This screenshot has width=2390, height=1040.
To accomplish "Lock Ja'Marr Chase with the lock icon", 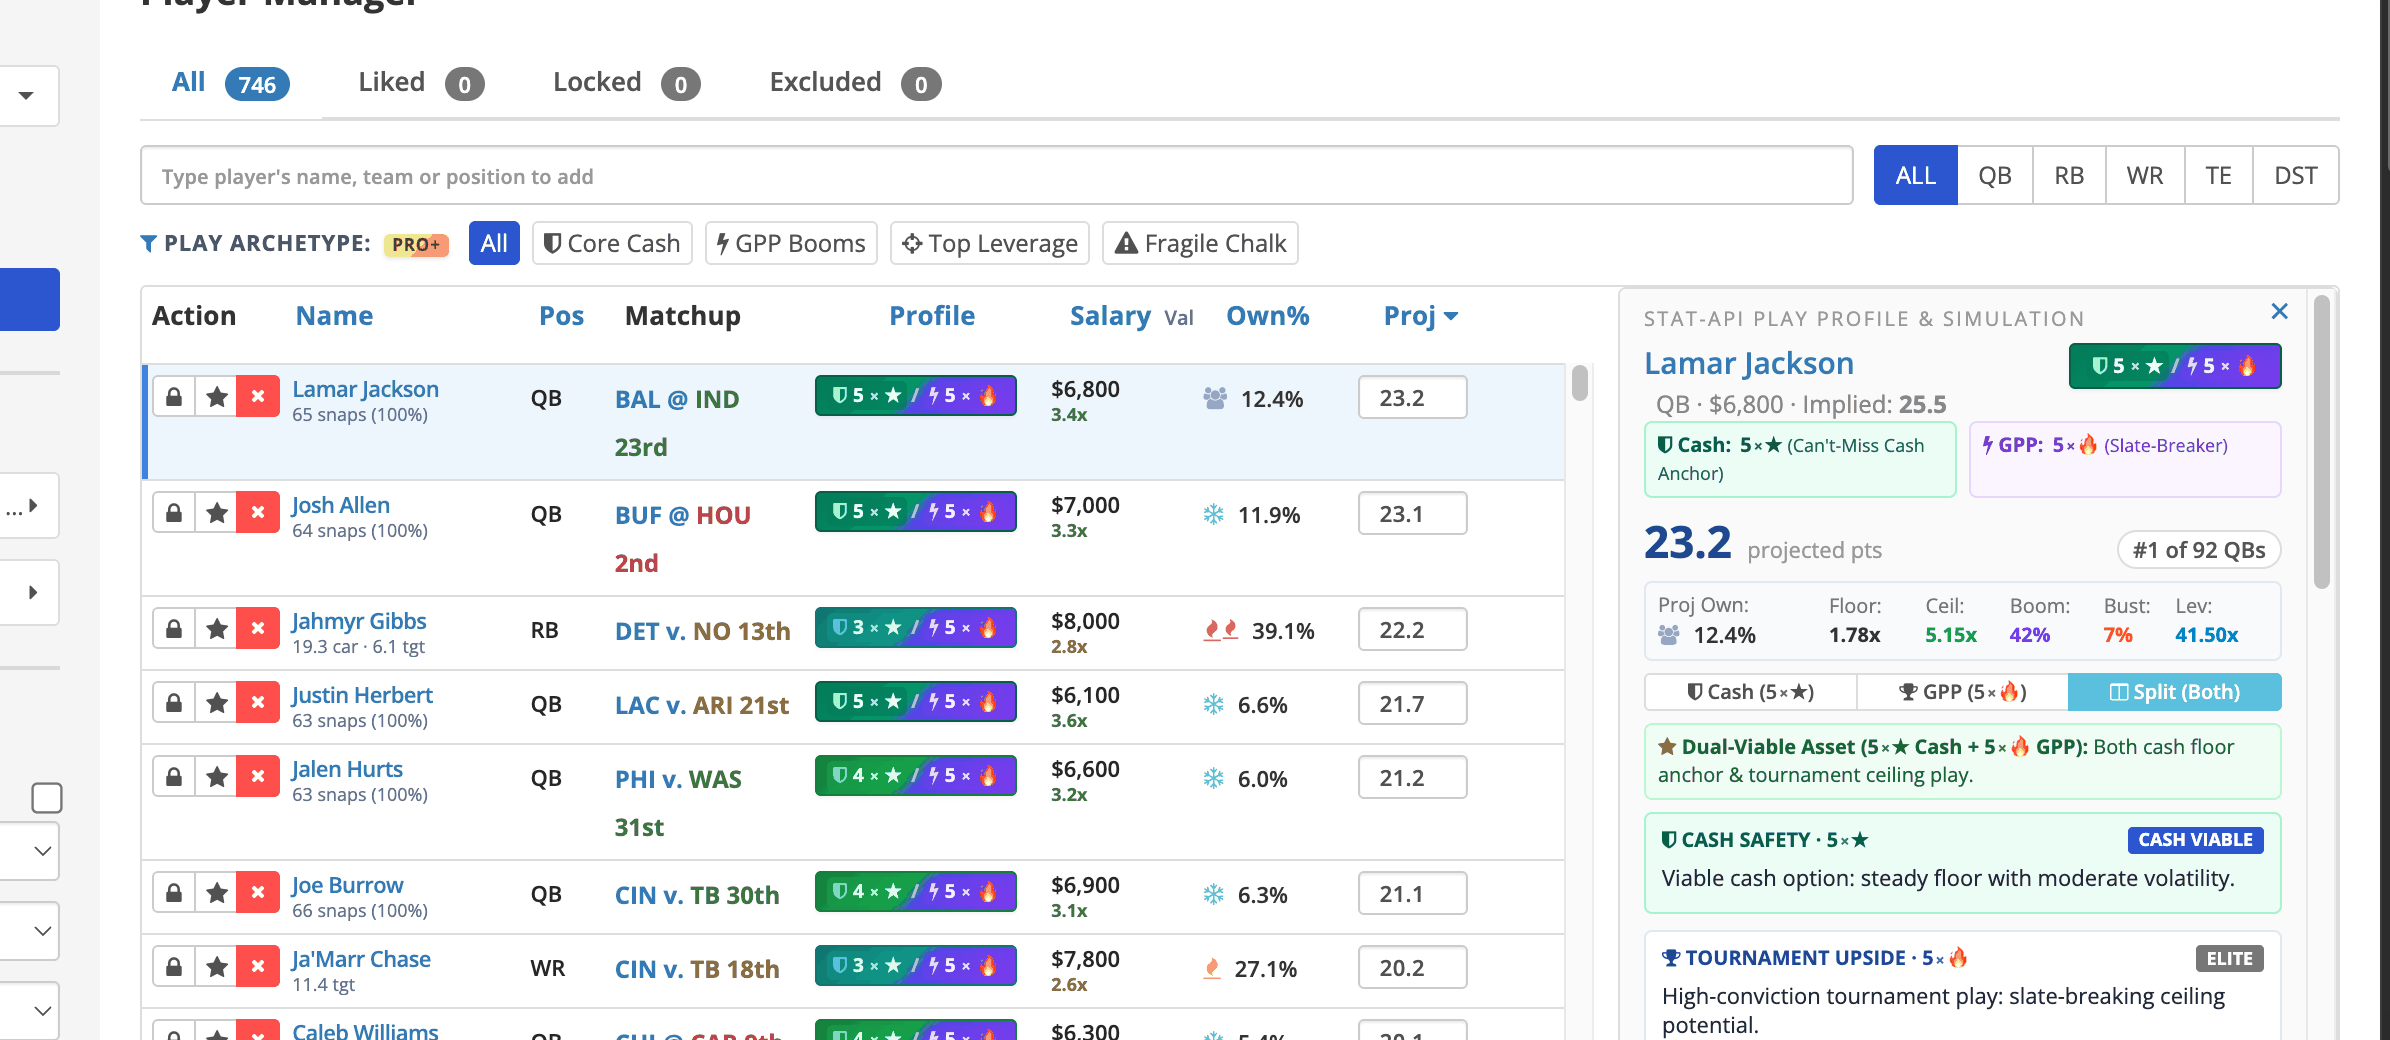I will (x=174, y=967).
